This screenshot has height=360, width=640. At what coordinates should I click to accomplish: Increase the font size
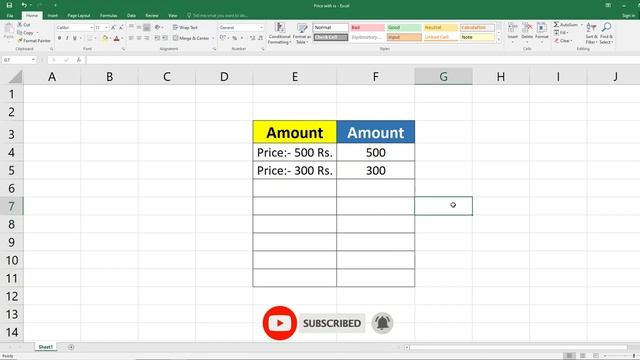tap(113, 27)
